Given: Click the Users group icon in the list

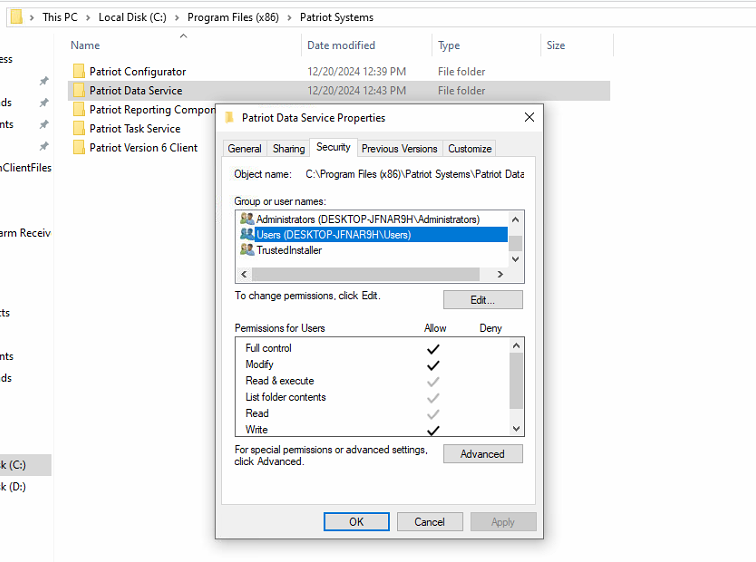Looking at the screenshot, I should (x=247, y=234).
